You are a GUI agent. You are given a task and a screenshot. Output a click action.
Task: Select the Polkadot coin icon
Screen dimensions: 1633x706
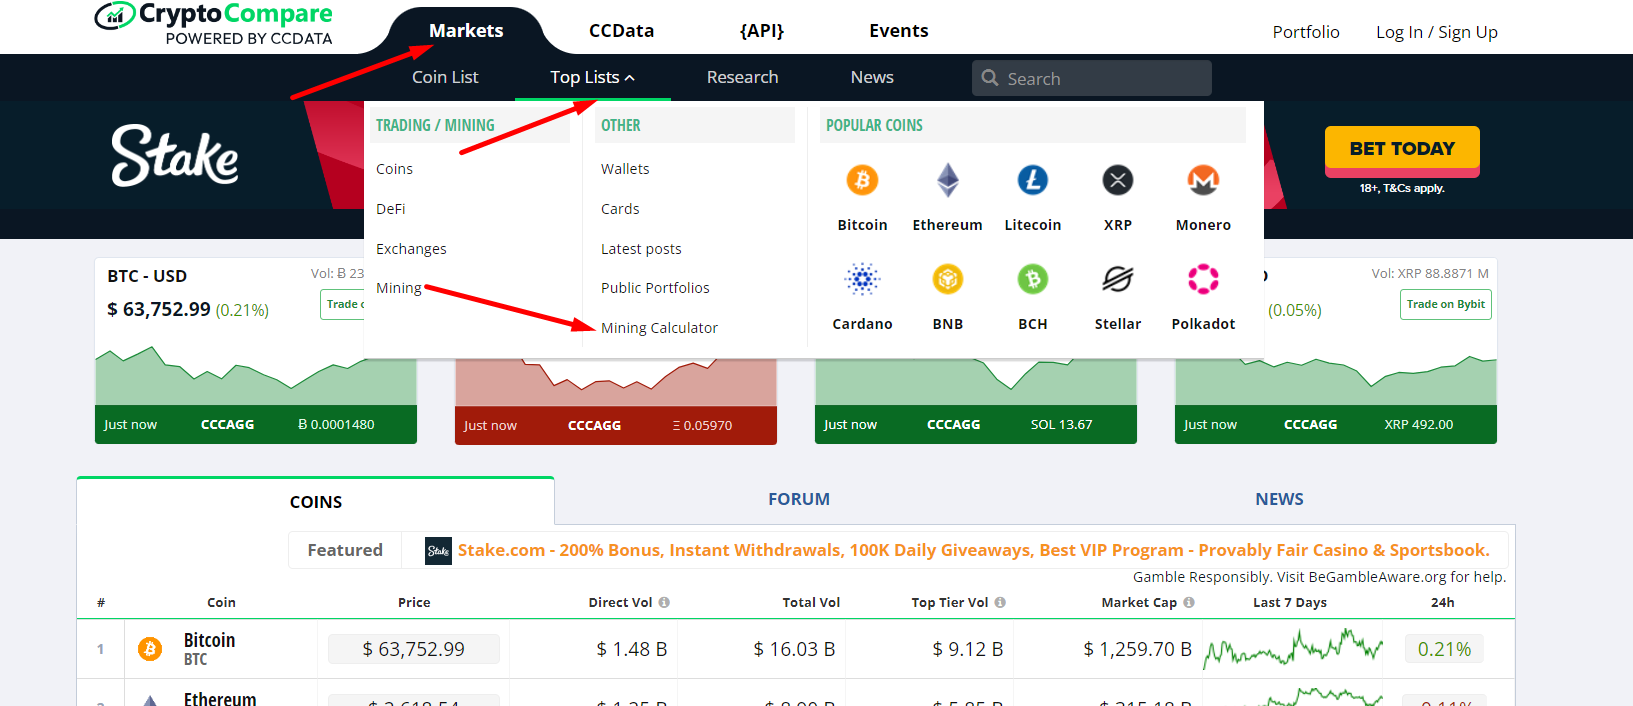pos(1203,279)
